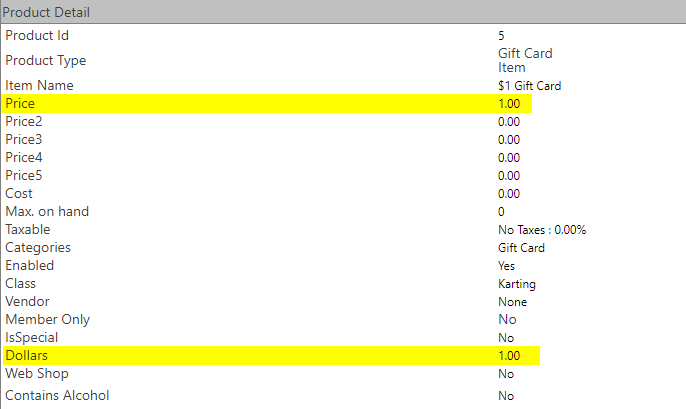This screenshot has width=686, height=409.
Task: Click the Cost row label
Action: pos(19,194)
